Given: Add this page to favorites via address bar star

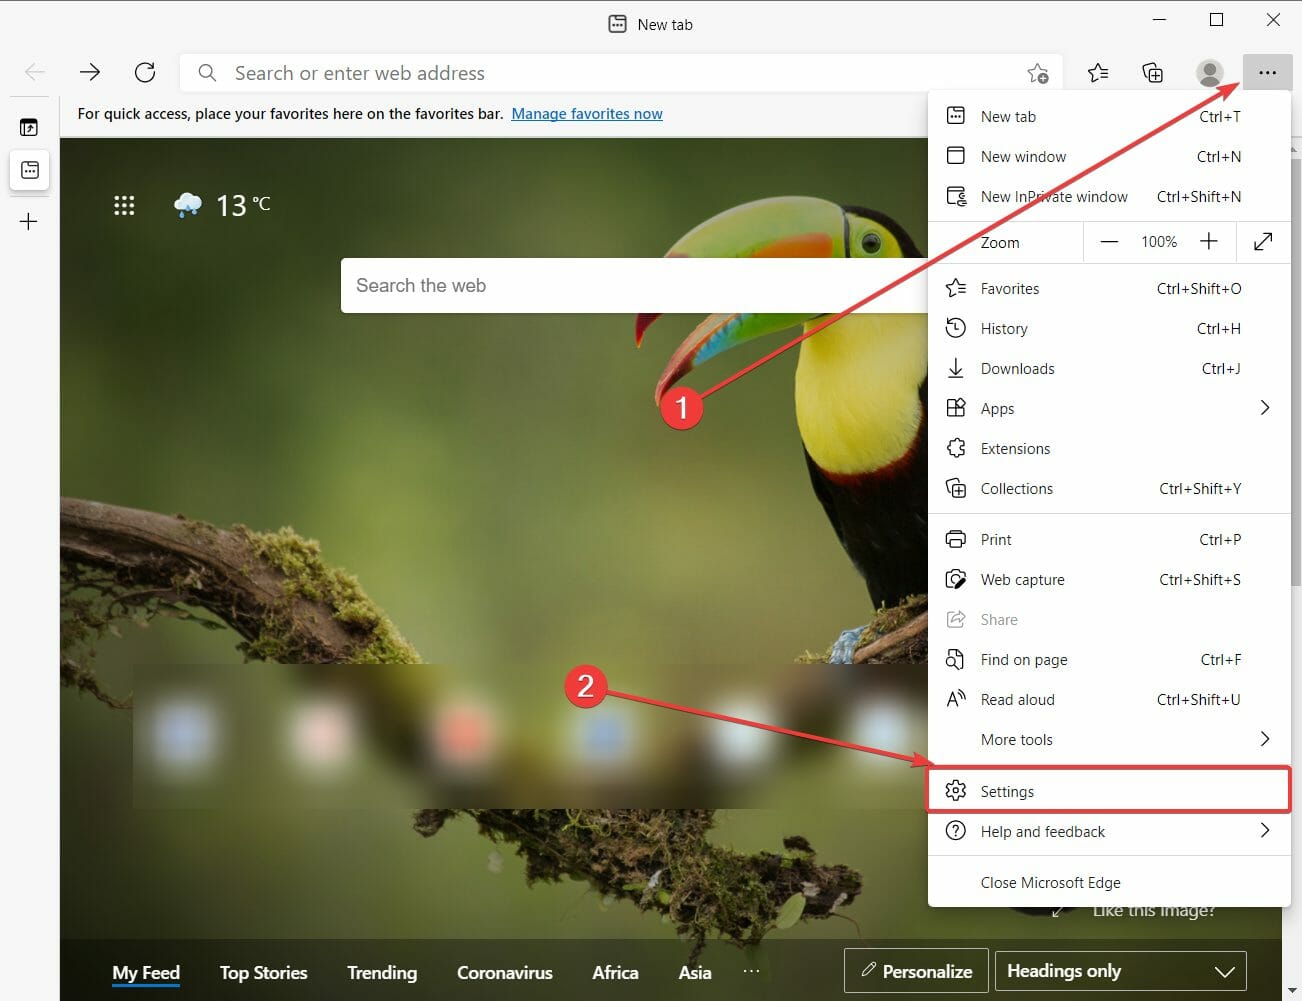Looking at the screenshot, I should pos(1039,73).
